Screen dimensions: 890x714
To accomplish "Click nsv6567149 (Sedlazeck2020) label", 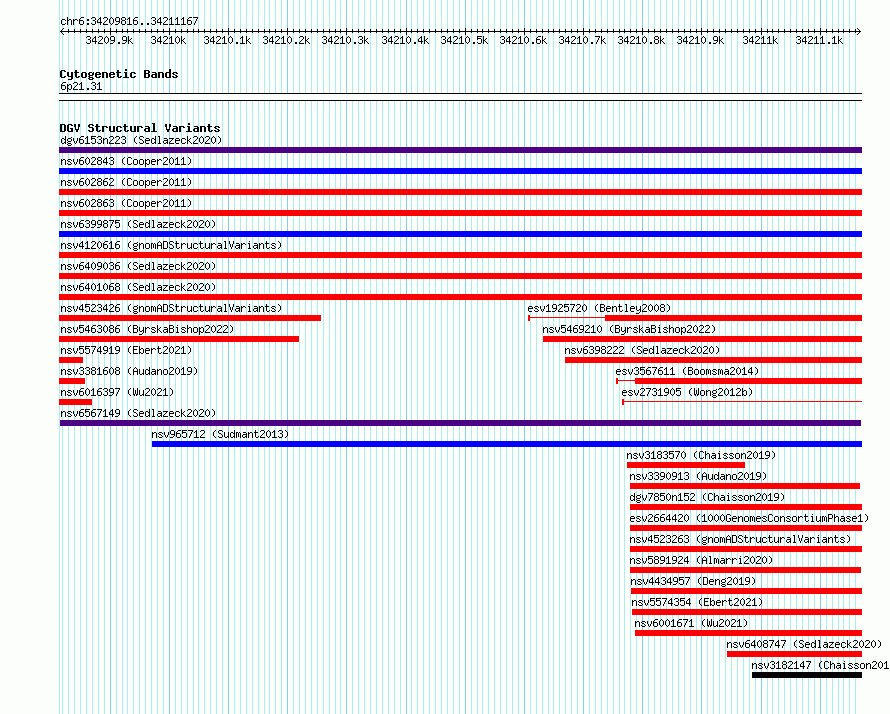I will (138, 413).
